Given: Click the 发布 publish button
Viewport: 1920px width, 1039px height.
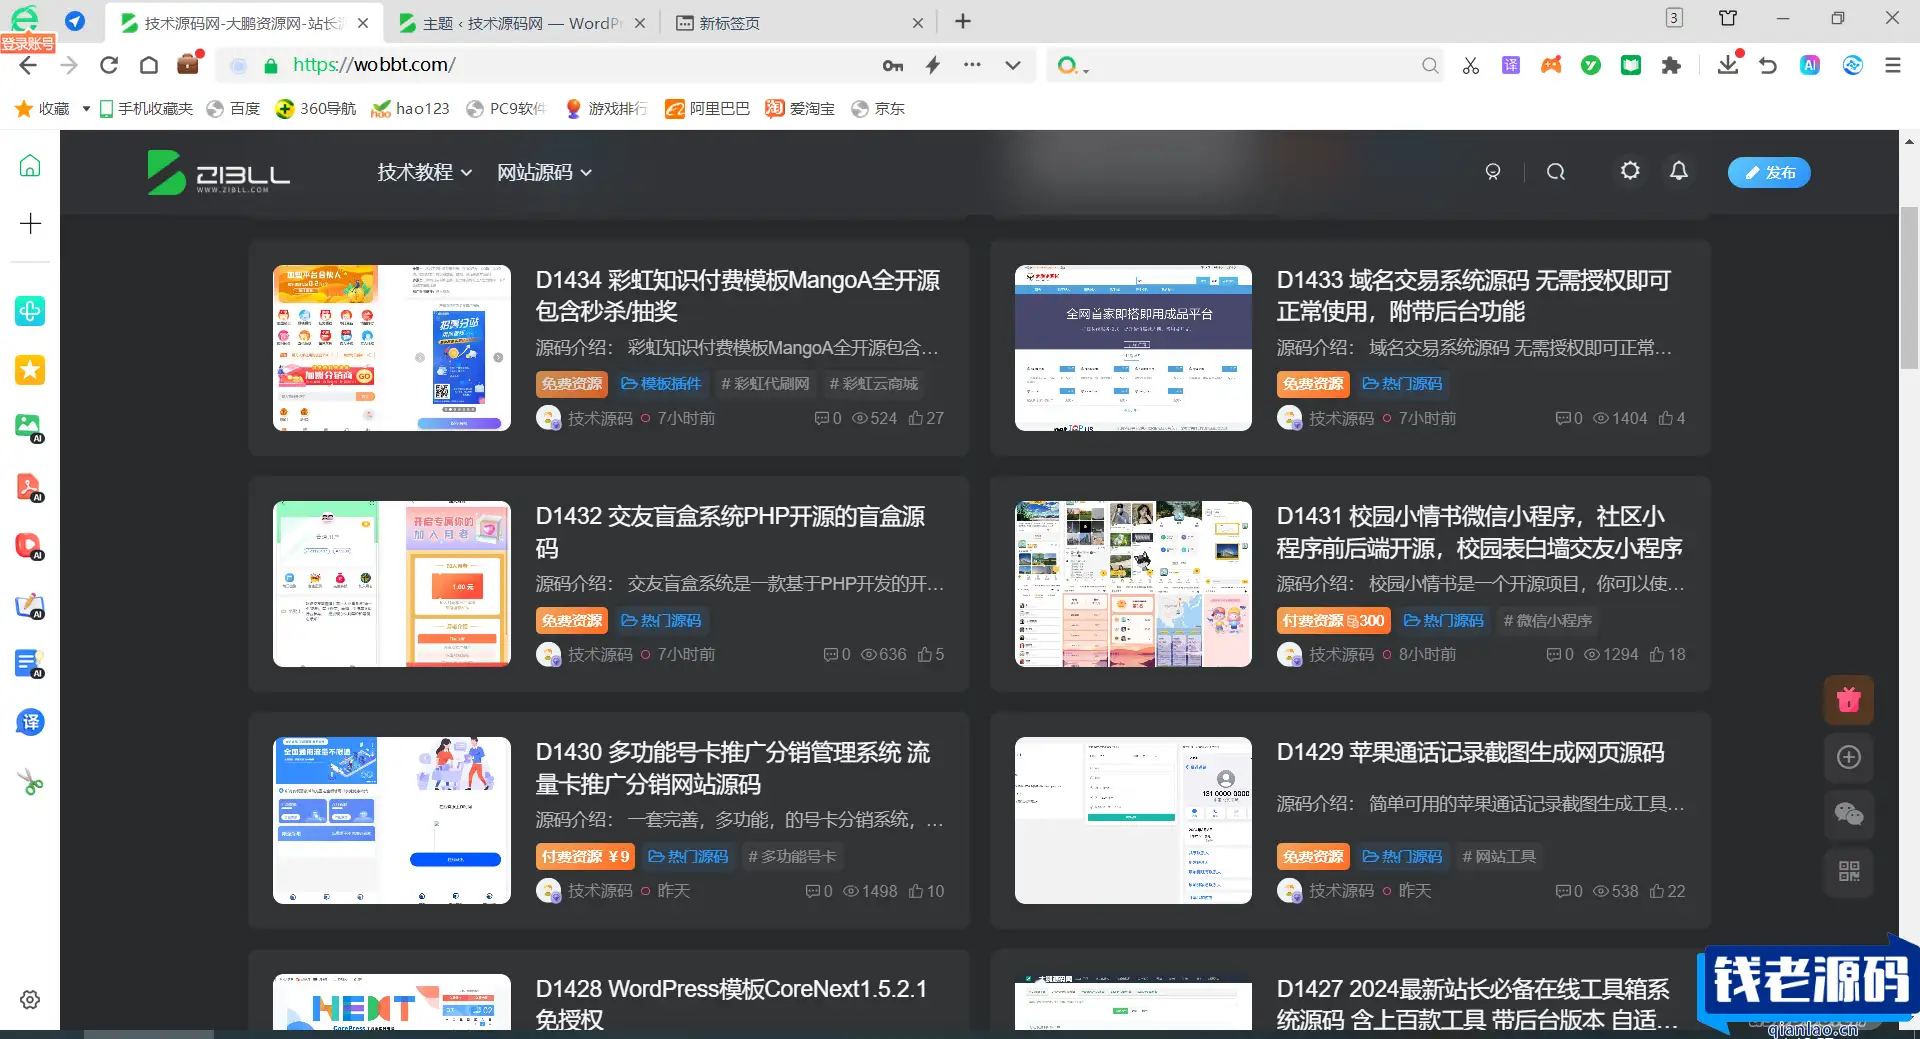Looking at the screenshot, I should click(x=1769, y=172).
